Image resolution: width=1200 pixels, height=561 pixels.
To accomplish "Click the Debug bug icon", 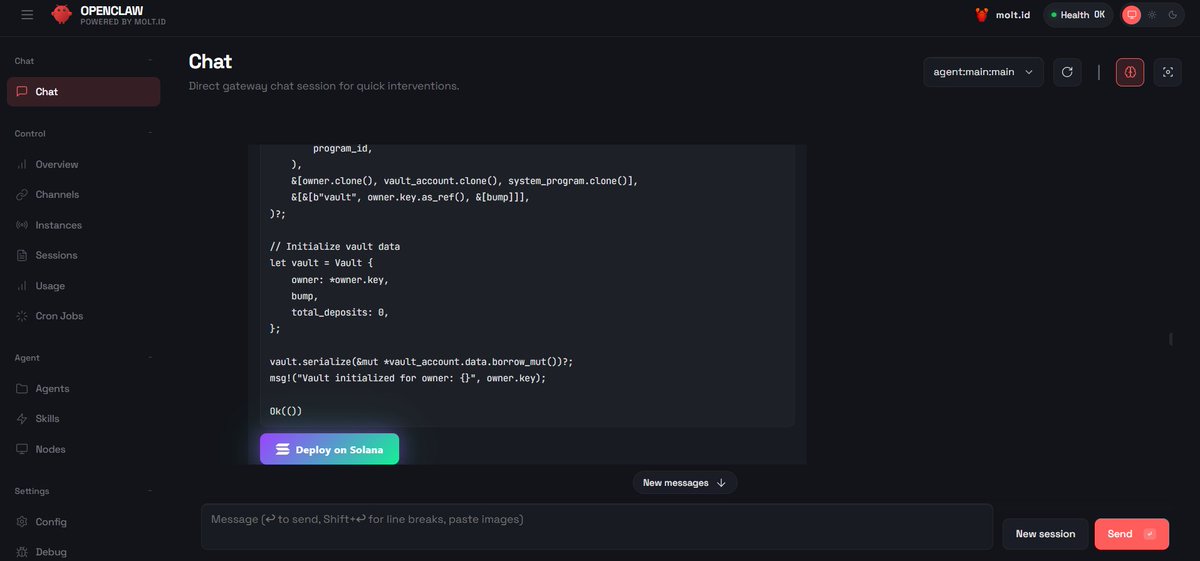I will (x=22, y=552).
